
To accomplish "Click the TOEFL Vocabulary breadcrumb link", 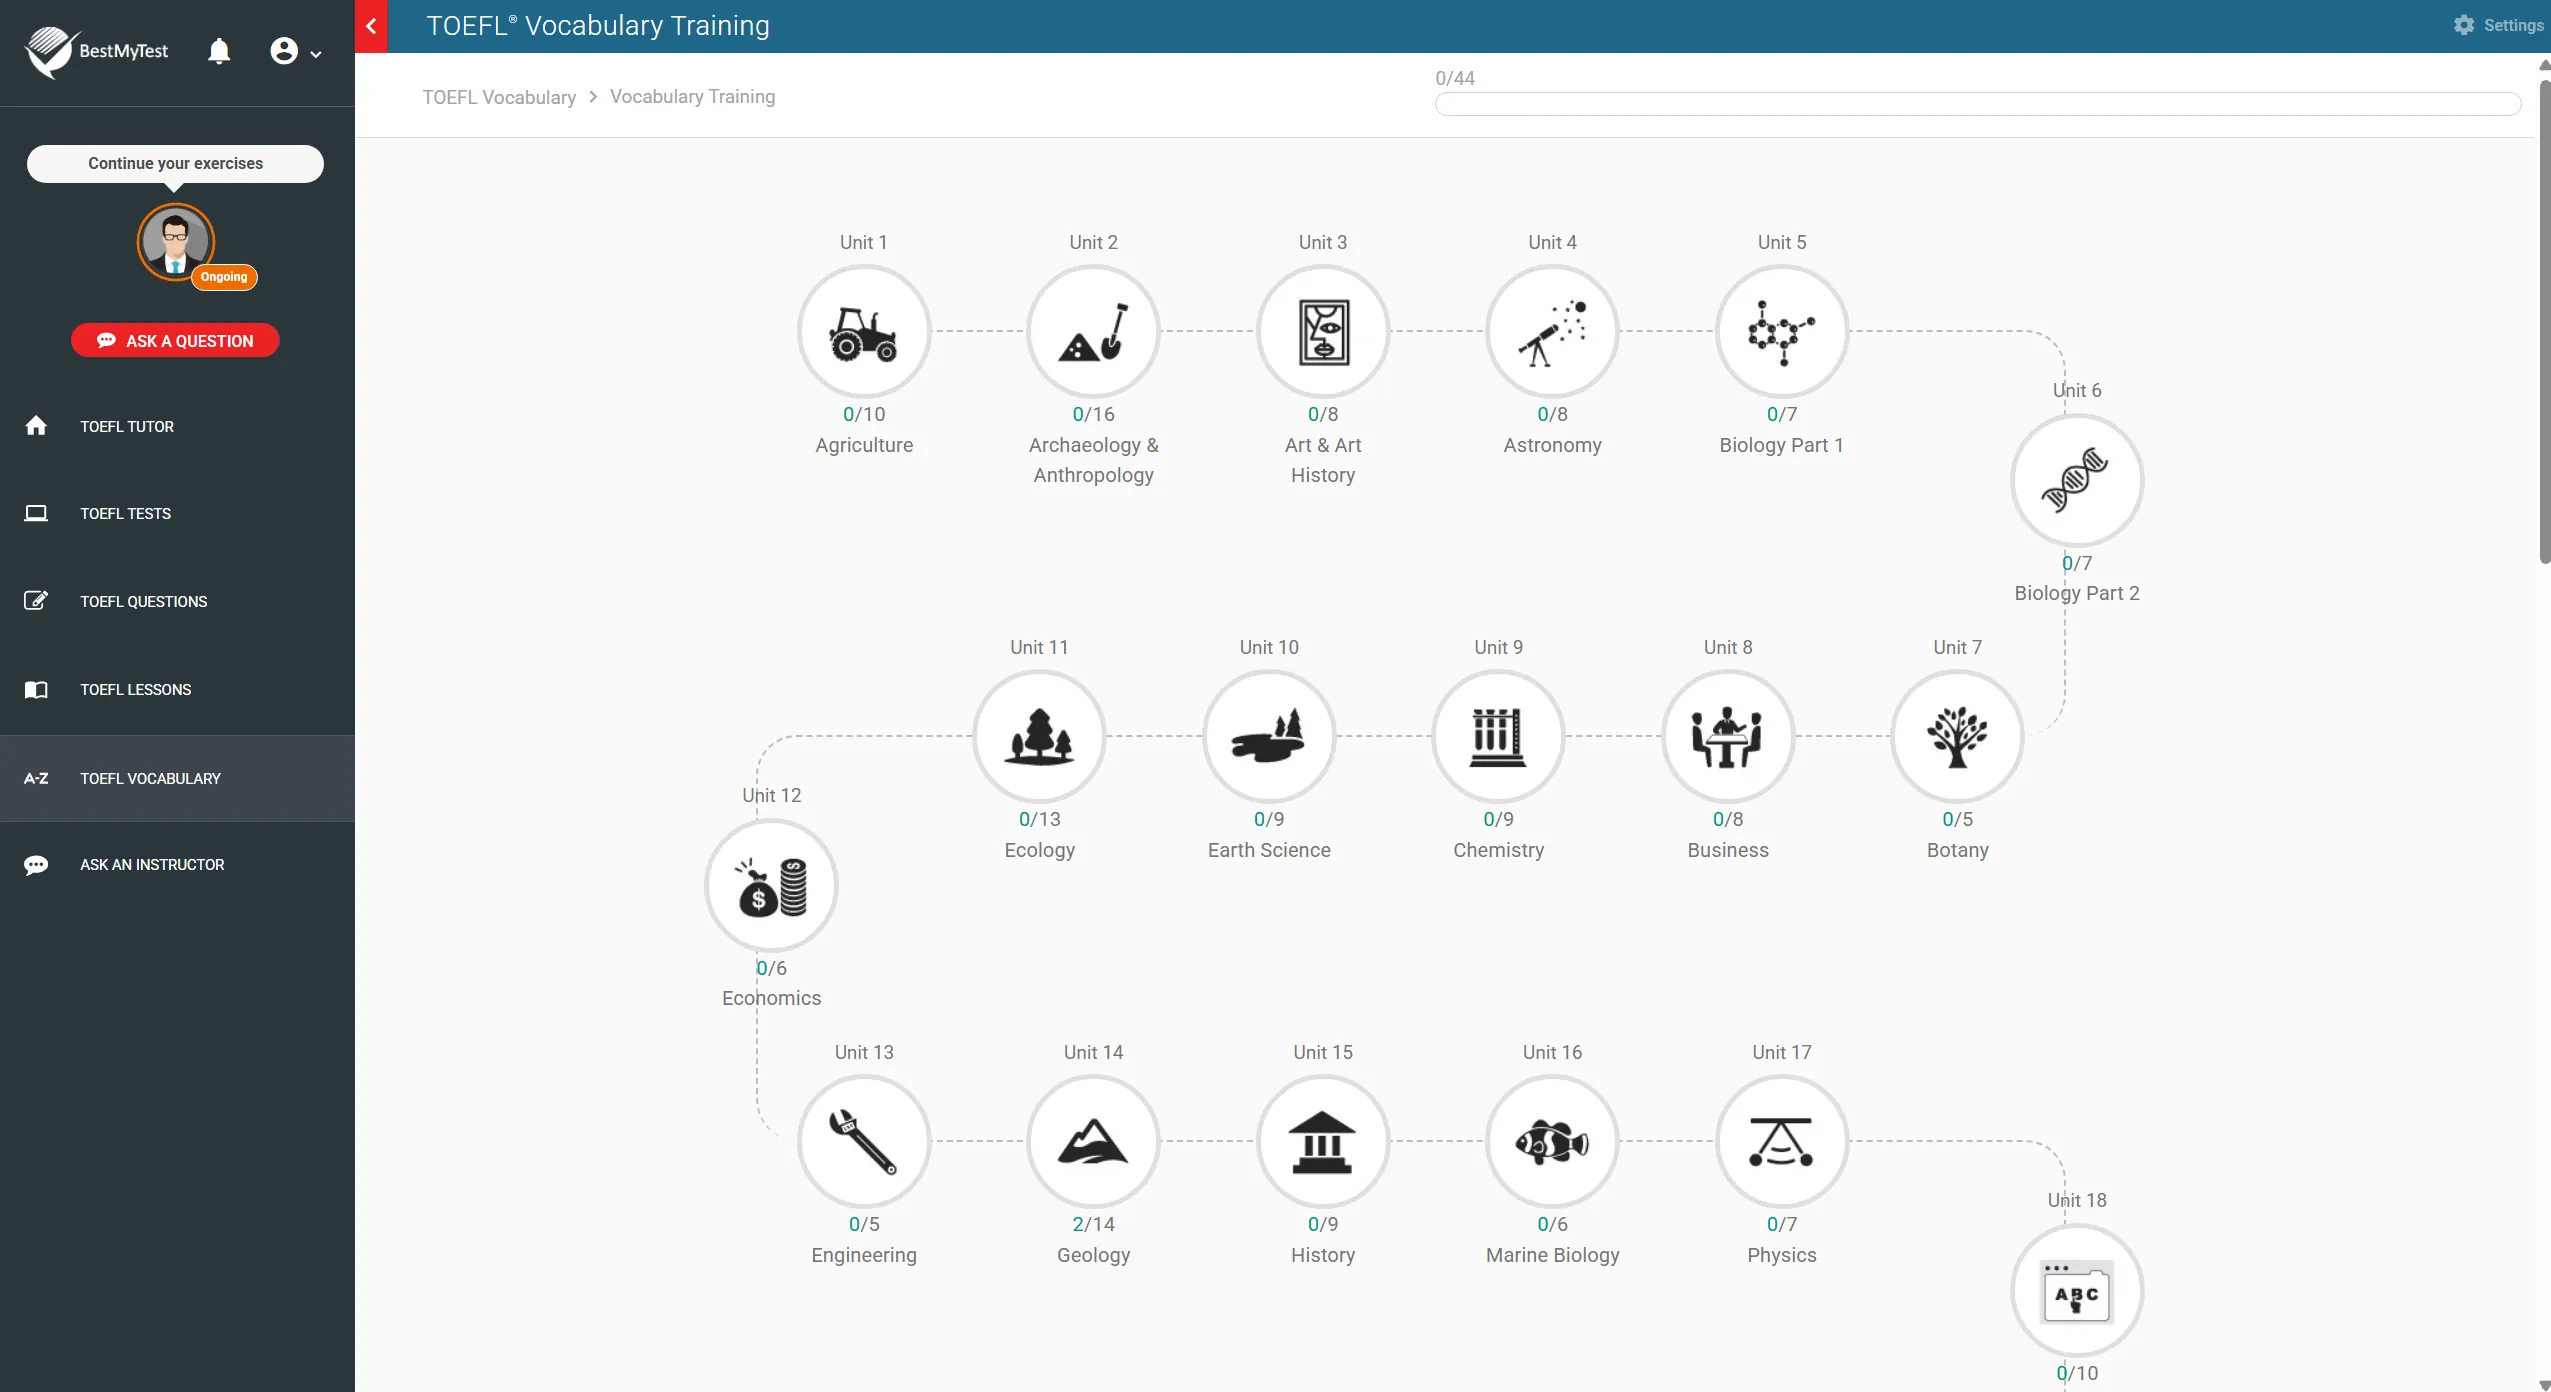I will [499, 97].
